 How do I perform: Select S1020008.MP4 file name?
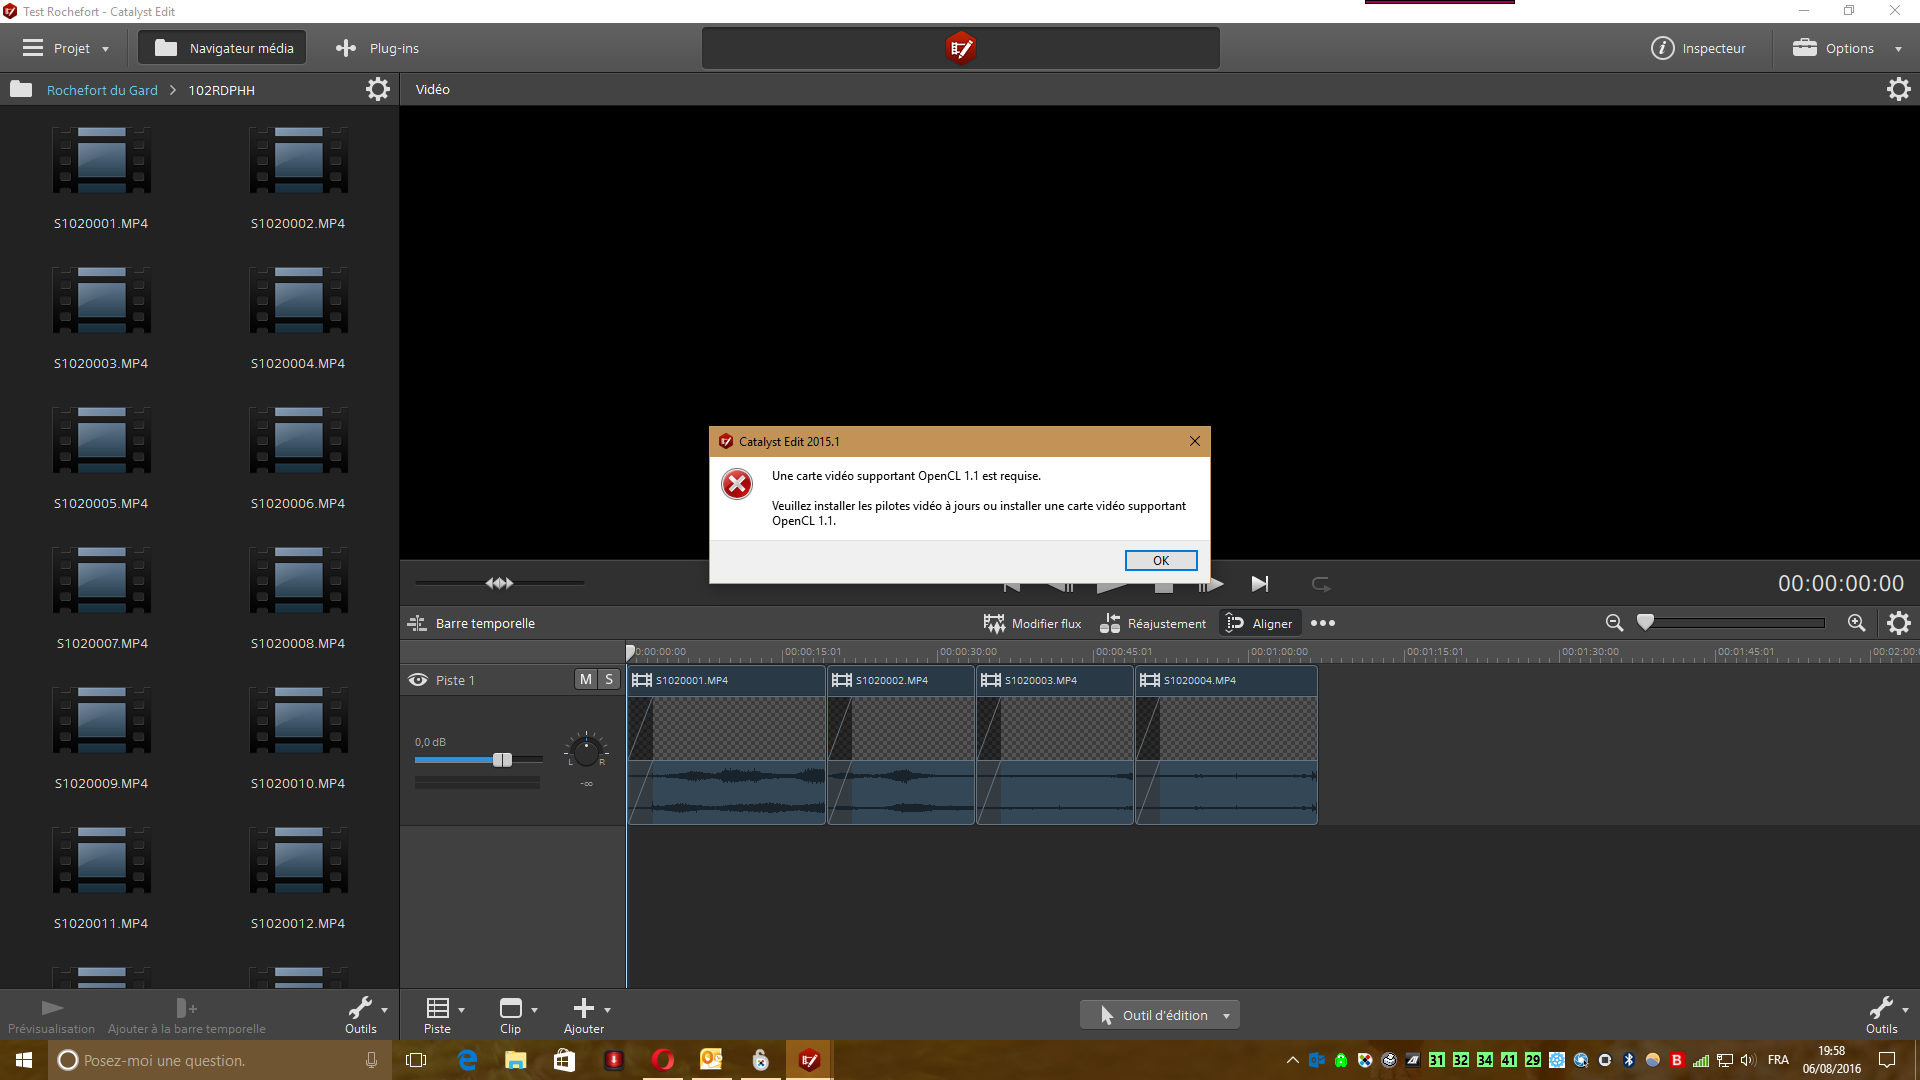(x=298, y=643)
